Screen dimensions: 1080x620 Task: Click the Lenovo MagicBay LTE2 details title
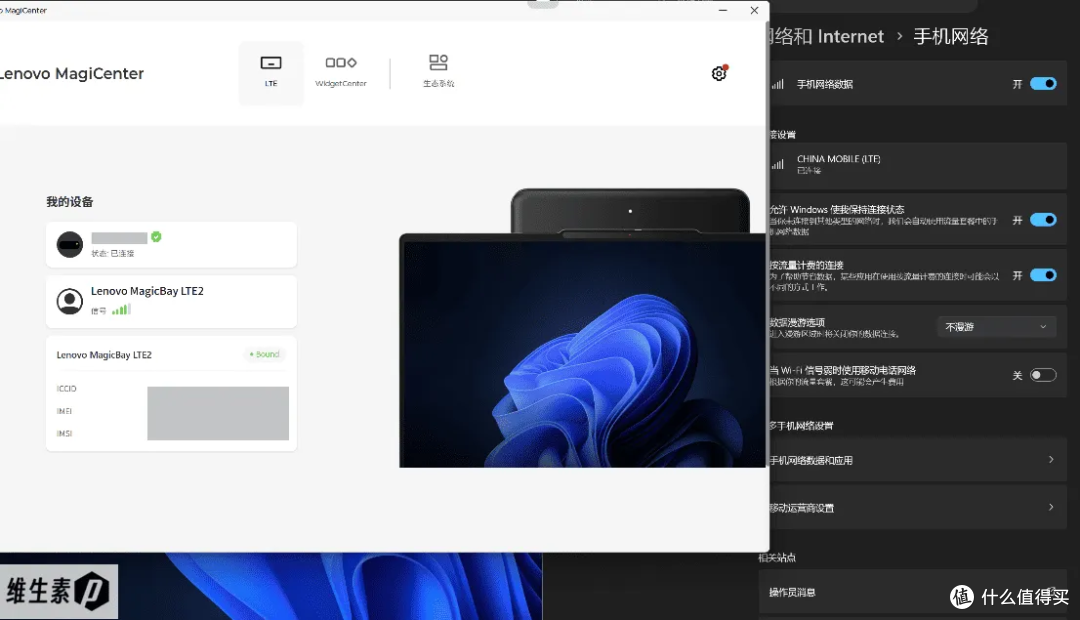[x=104, y=355]
